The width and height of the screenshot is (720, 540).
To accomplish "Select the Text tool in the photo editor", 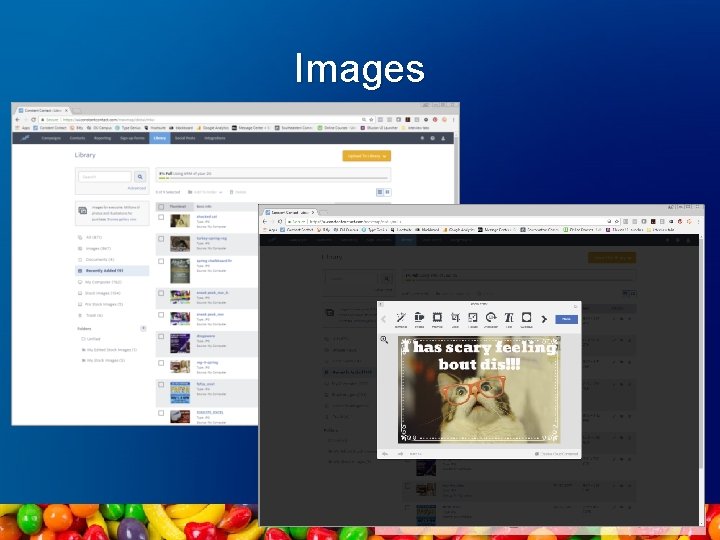I will [x=509, y=320].
